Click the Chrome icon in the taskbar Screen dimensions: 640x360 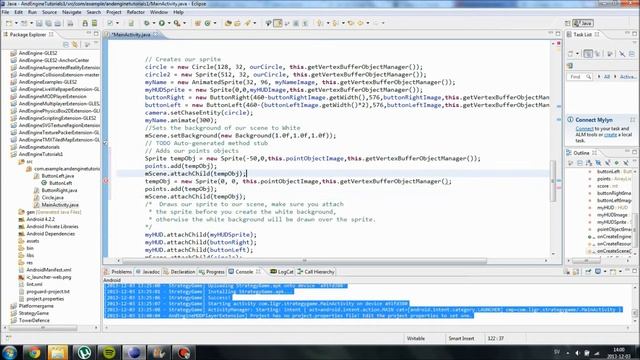tap(34, 352)
